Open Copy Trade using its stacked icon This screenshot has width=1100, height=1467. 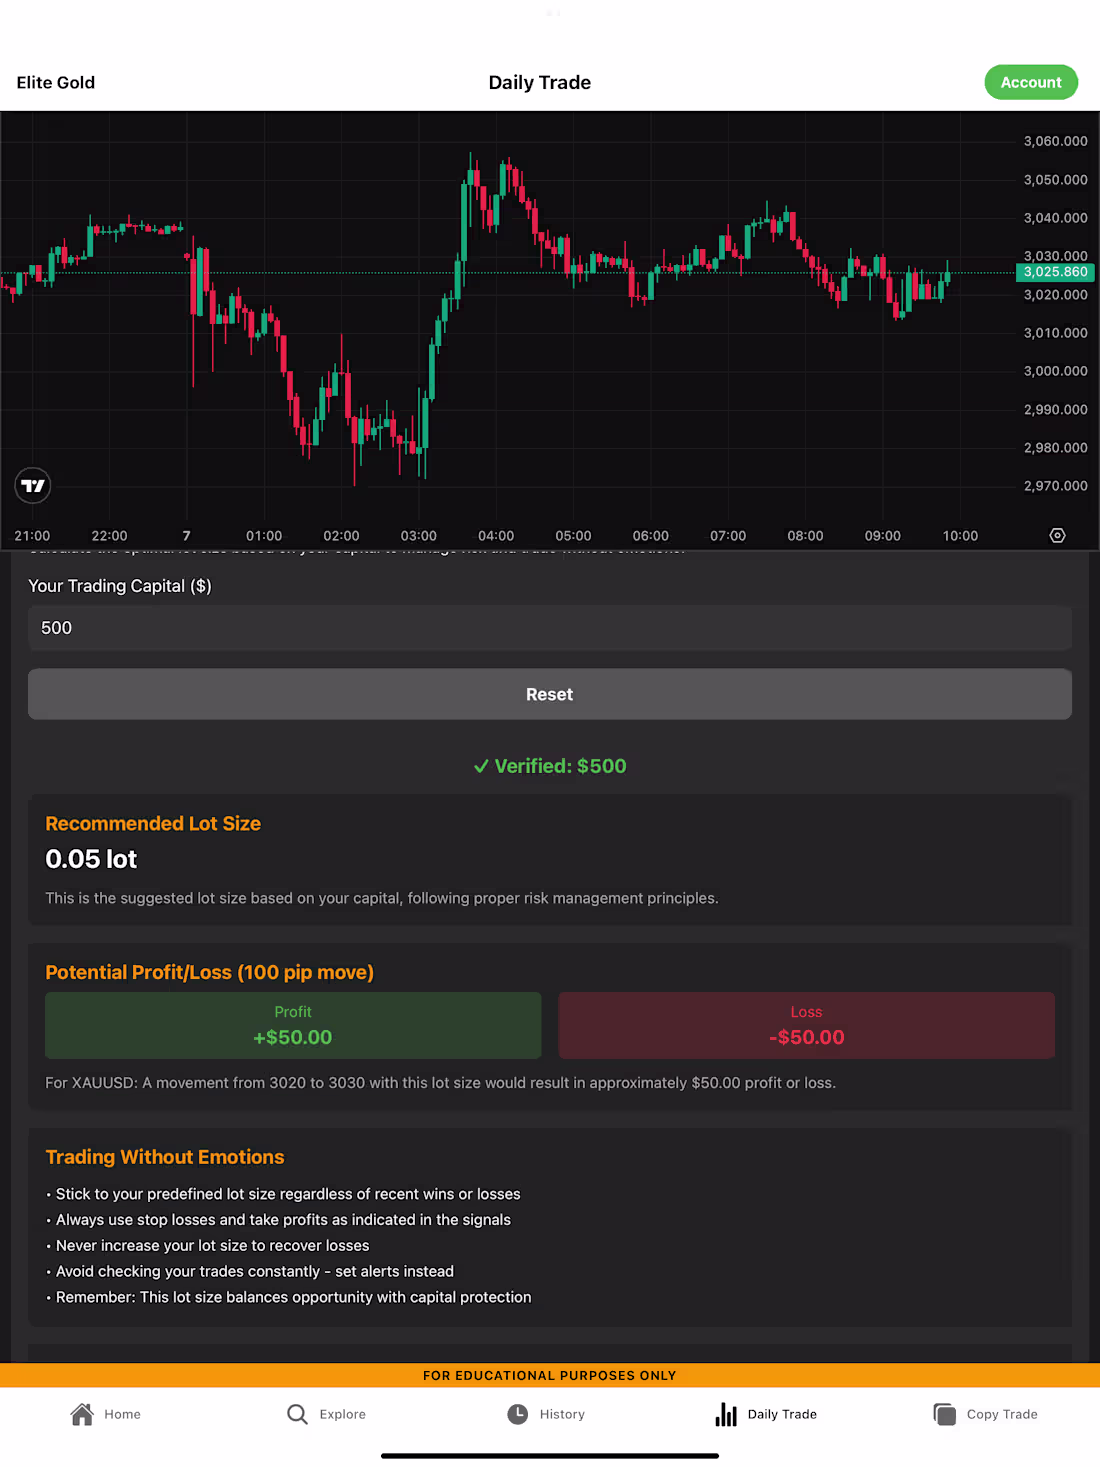click(x=944, y=1414)
